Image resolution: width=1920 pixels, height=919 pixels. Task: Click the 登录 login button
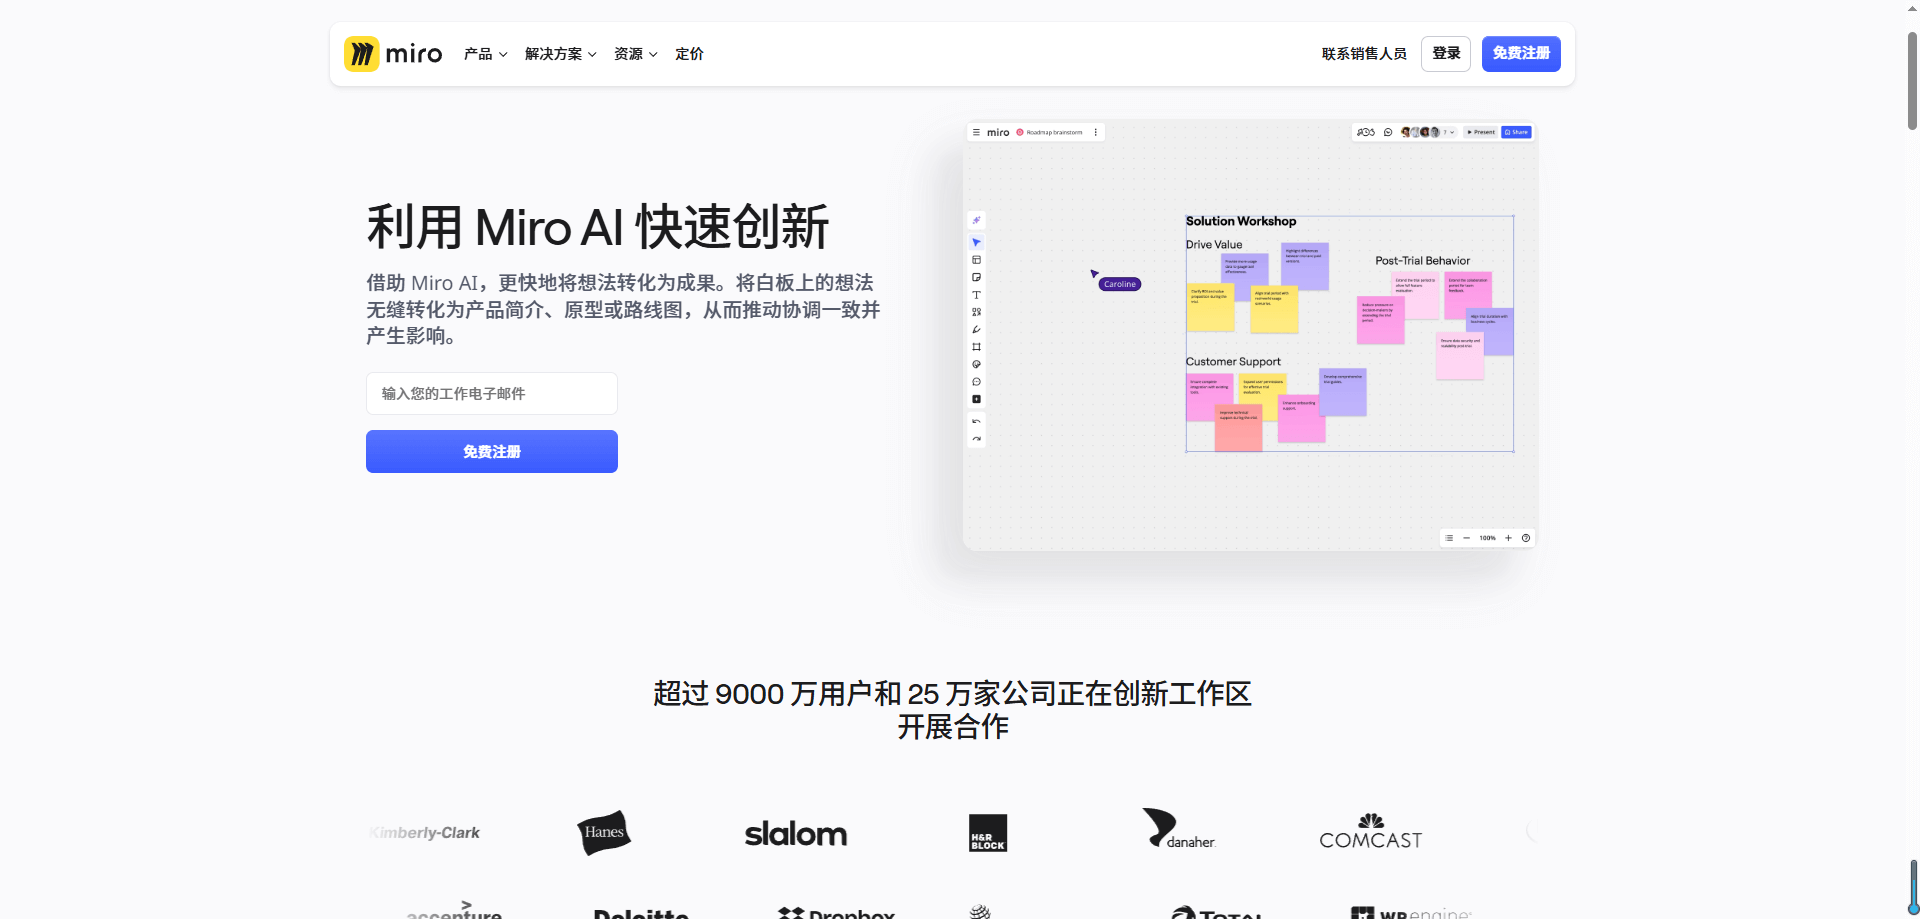1446,54
